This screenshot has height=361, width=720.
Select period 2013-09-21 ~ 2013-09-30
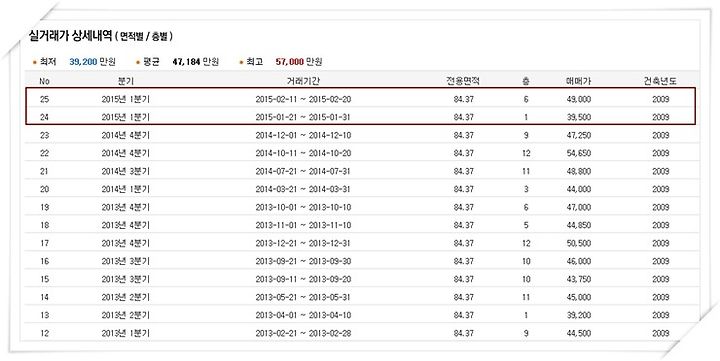click(303, 261)
